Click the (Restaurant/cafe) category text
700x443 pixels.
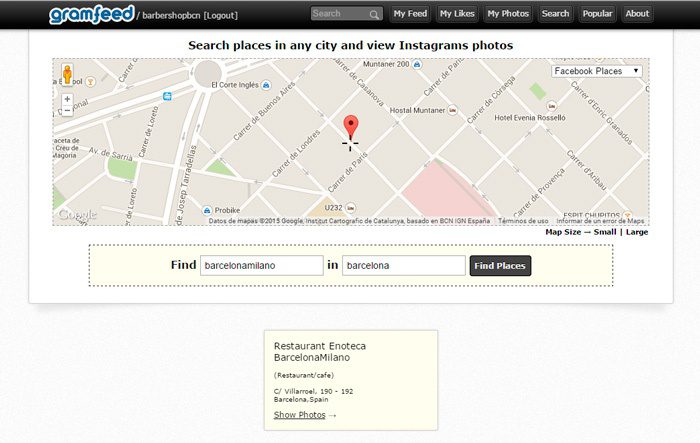[304, 375]
